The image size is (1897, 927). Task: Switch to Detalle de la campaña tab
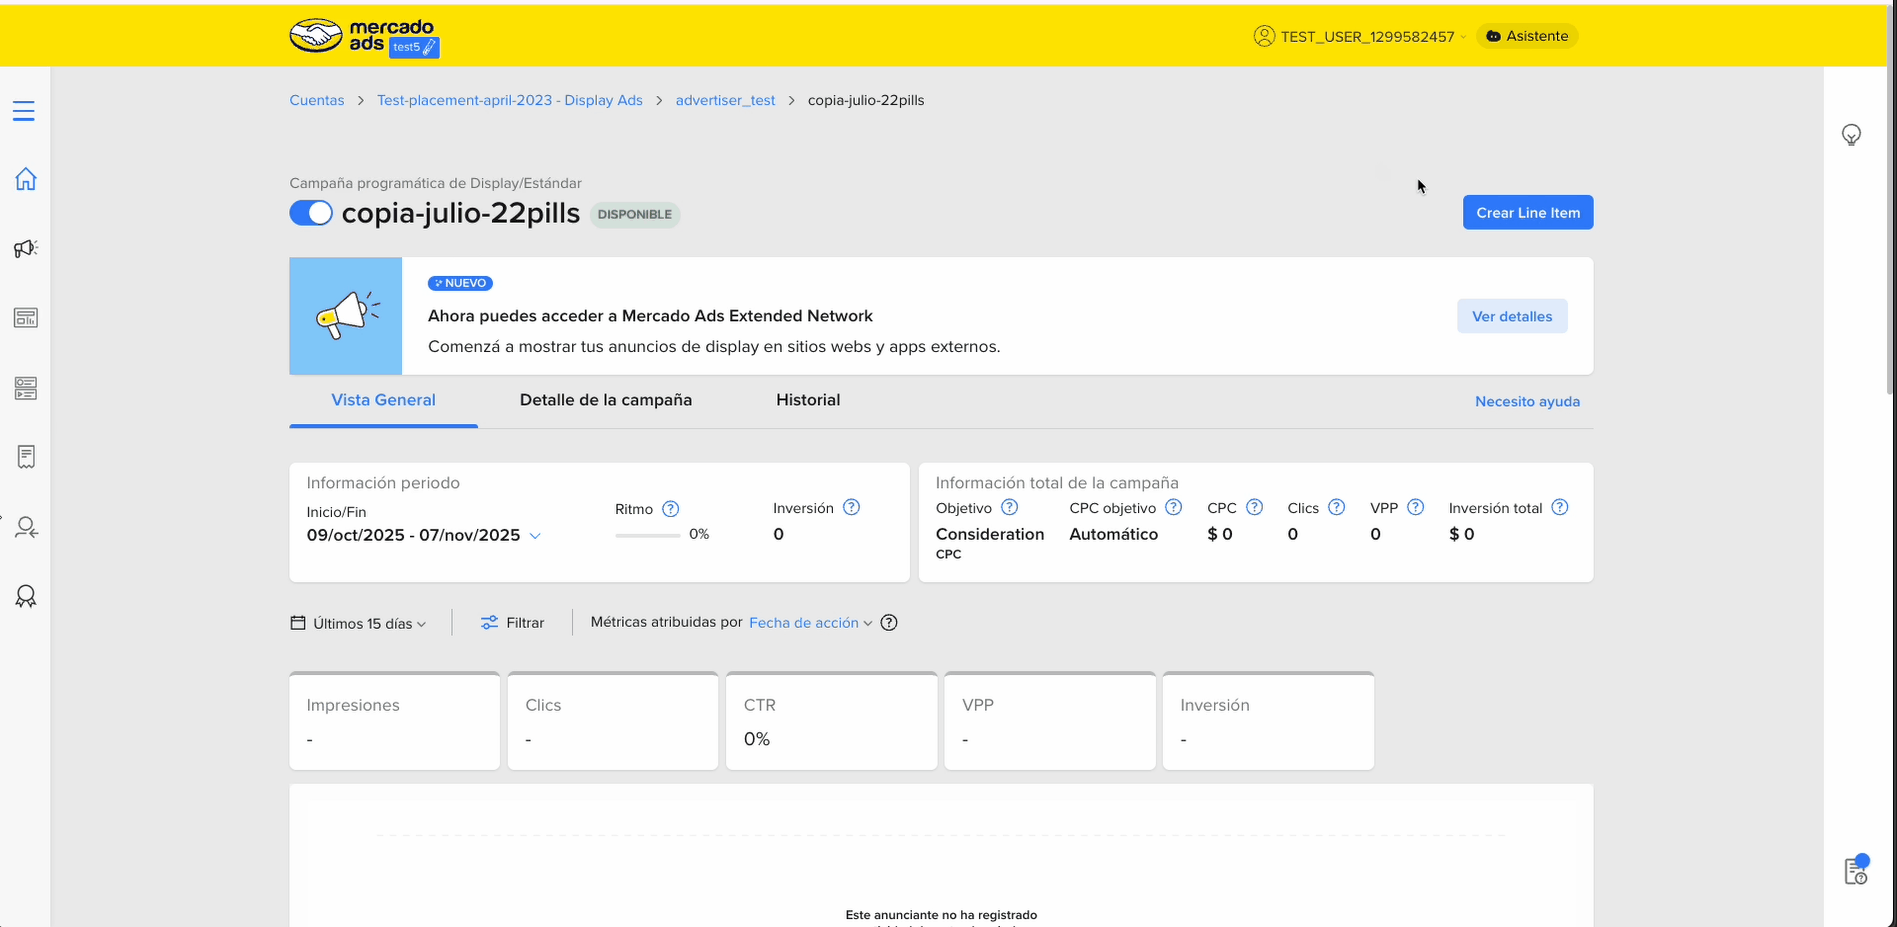tap(606, 400)
